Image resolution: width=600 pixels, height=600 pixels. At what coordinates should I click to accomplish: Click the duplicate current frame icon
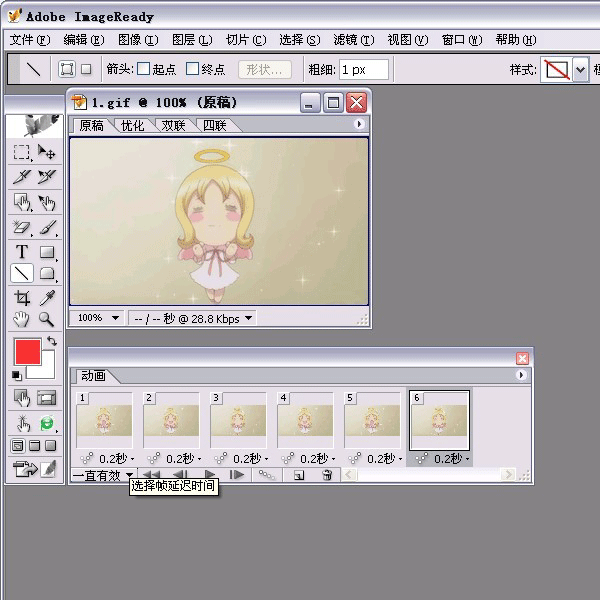pyautogui.click(x=298, y=475)
